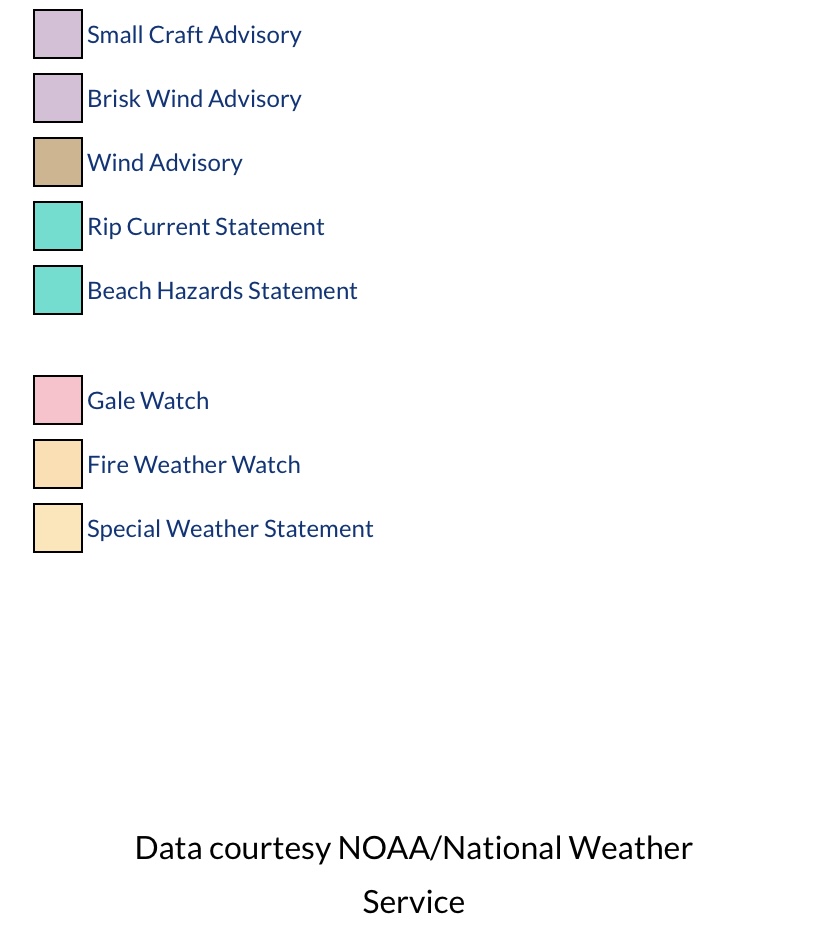Click the NOAA/National Weather Service credit text
This screenshot has height=937, width=828.
pos(413,874)
